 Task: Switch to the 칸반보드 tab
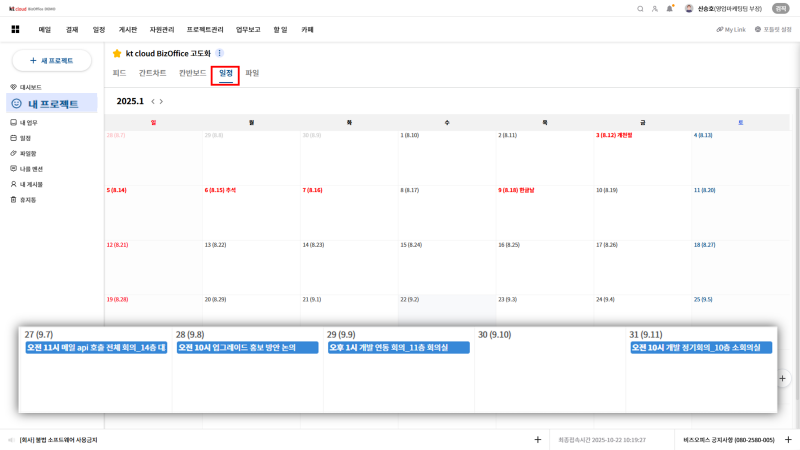tap(192, 73)
